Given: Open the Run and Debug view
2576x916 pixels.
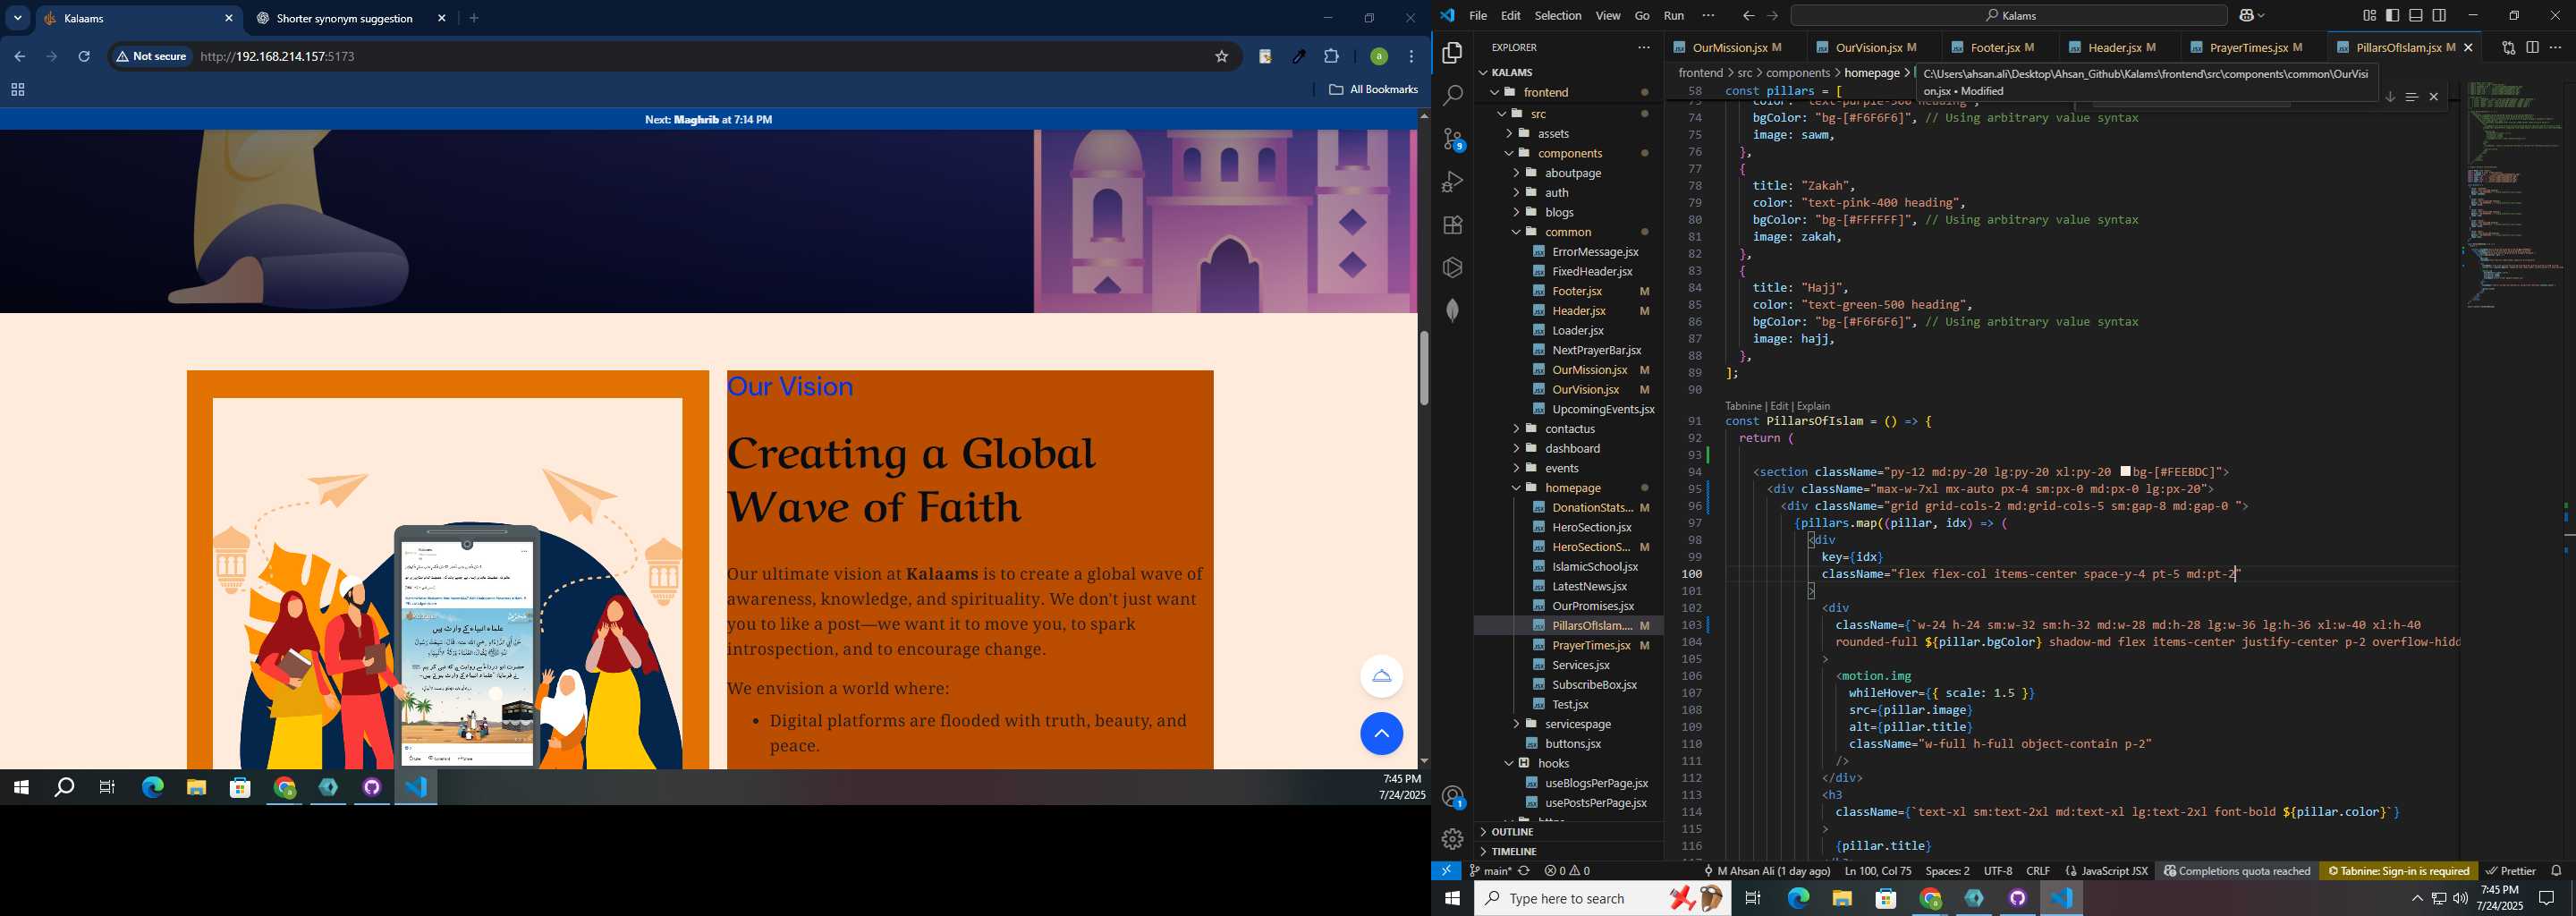Looking at the screenshot, I should [1452, 182].
